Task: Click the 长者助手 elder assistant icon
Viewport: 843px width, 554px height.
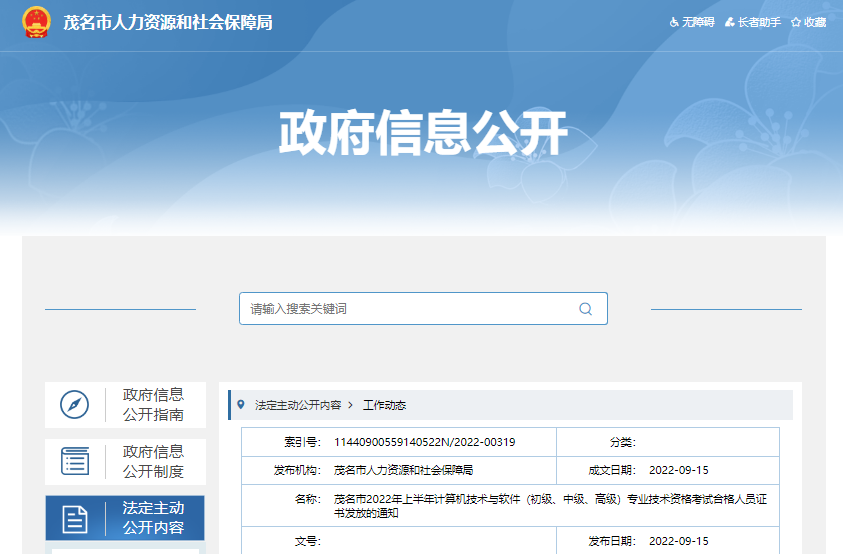Action: [730, 22]
